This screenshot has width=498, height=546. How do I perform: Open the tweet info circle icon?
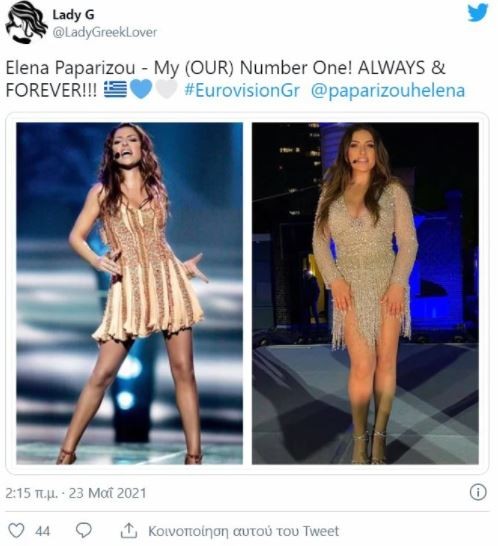[478, 492]
